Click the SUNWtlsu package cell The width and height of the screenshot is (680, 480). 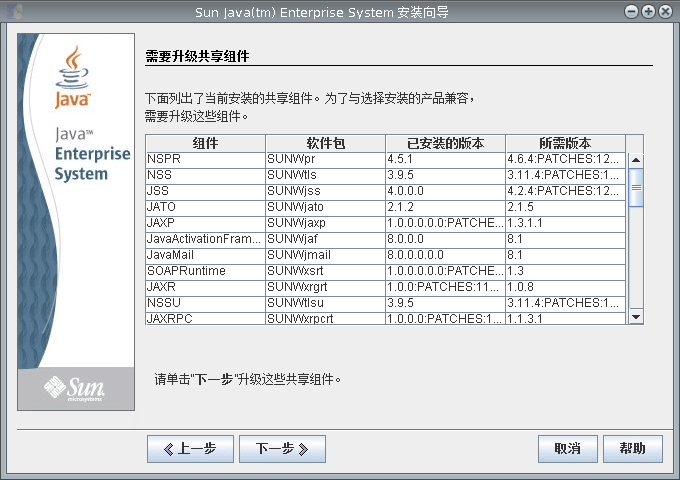[326, 304]
